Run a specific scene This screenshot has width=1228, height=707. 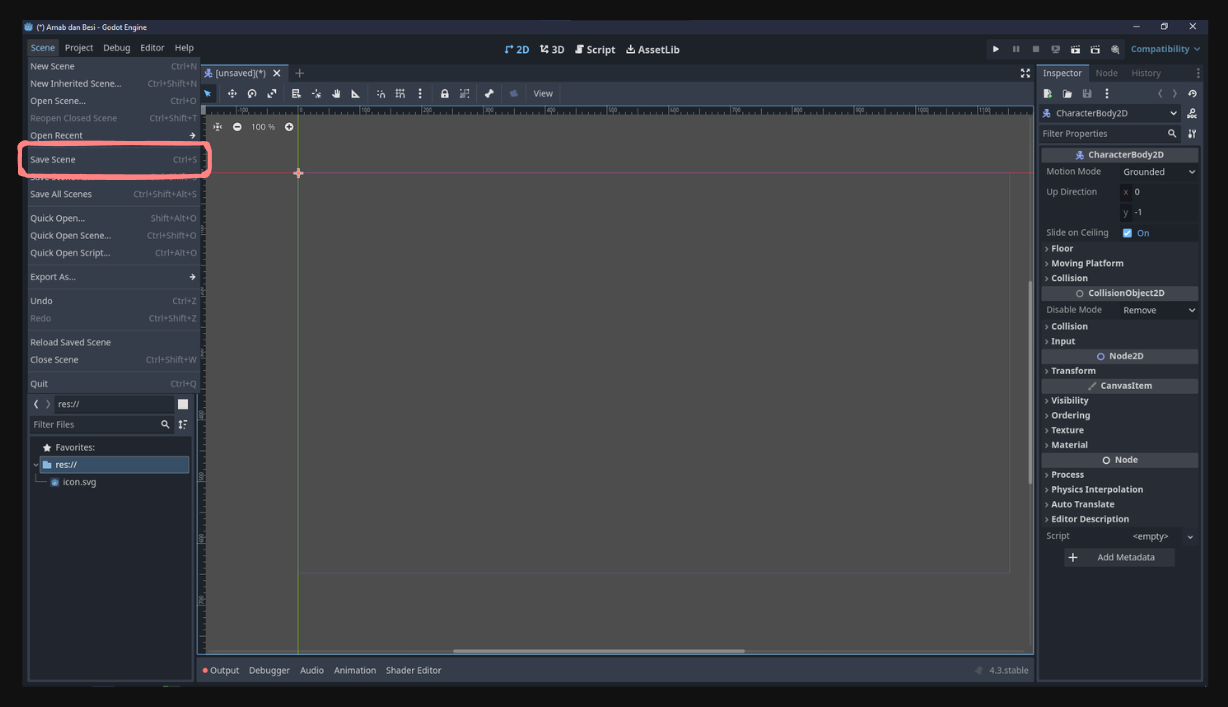point(1095,49)
